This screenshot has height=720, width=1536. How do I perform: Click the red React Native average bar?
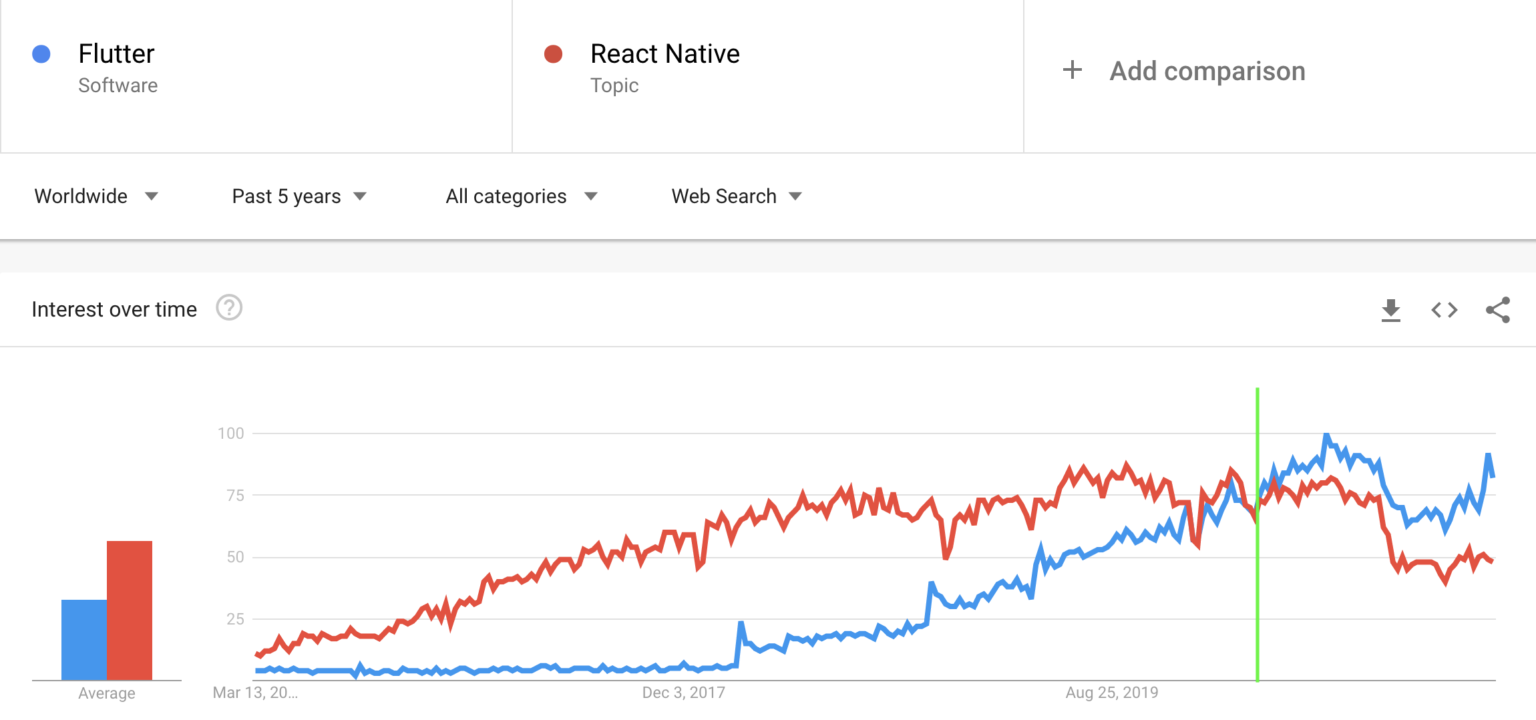pos(129,610)
